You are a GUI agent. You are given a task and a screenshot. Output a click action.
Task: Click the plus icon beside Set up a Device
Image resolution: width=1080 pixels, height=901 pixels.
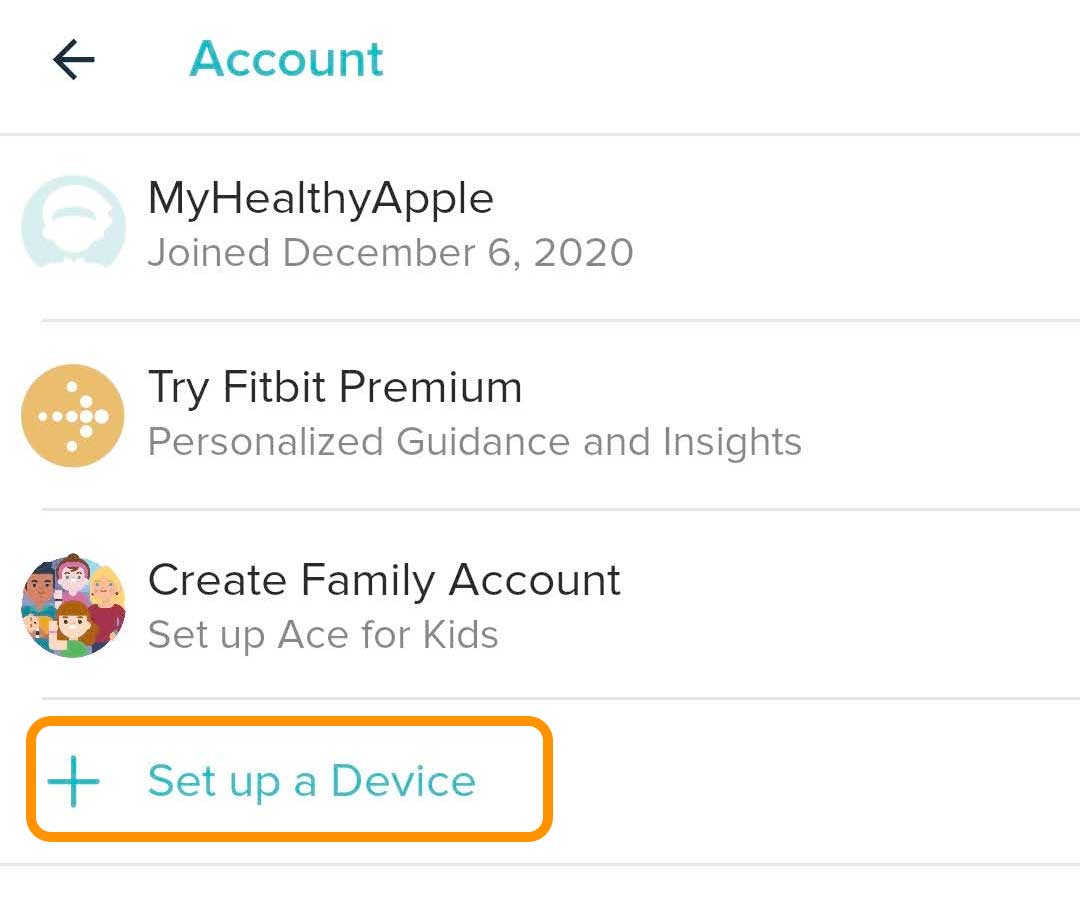(73, 781)
